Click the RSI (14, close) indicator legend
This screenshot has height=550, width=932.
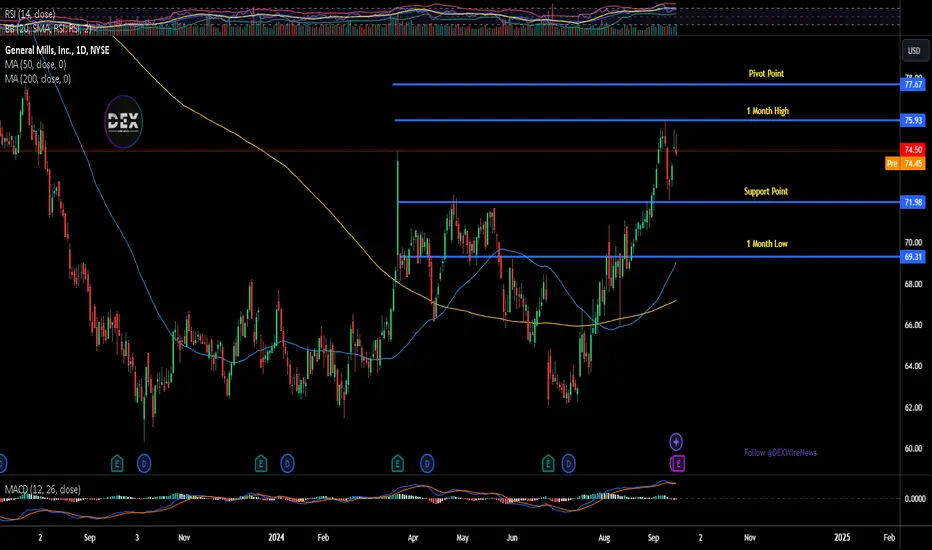click(30, 14)
